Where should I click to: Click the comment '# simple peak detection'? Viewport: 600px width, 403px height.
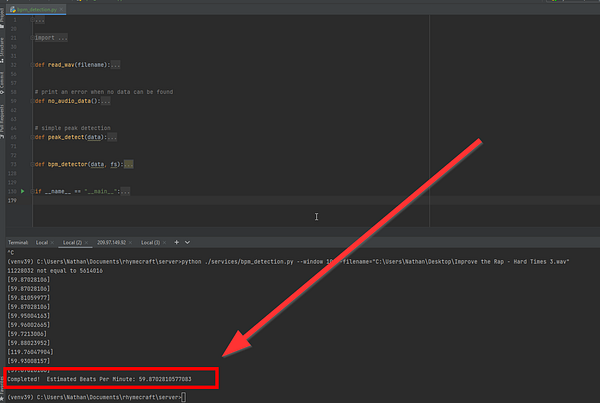tap(72, 128)
